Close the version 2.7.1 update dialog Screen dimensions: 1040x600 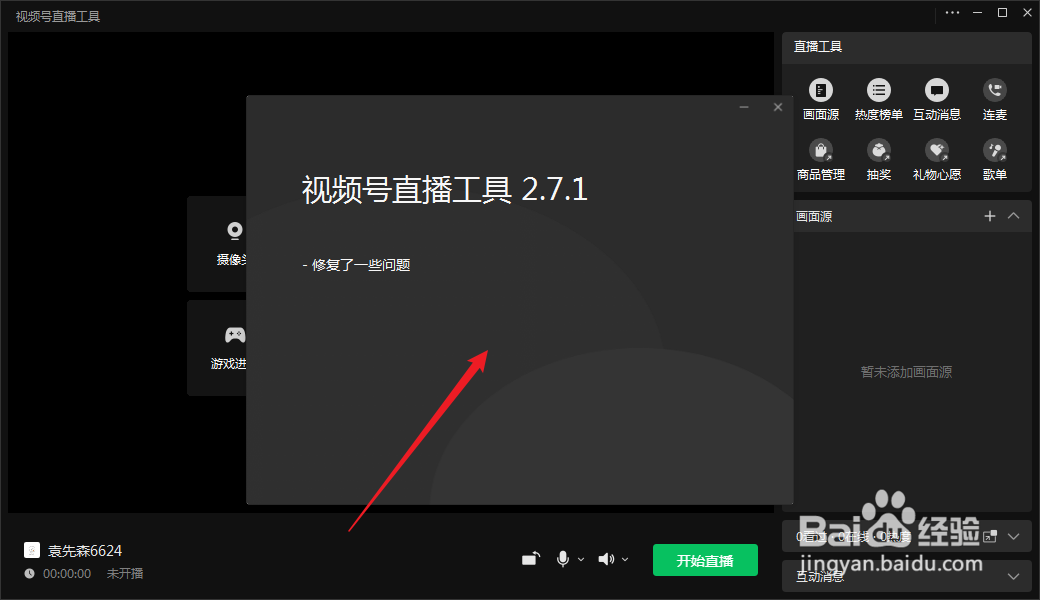[778, 107]
